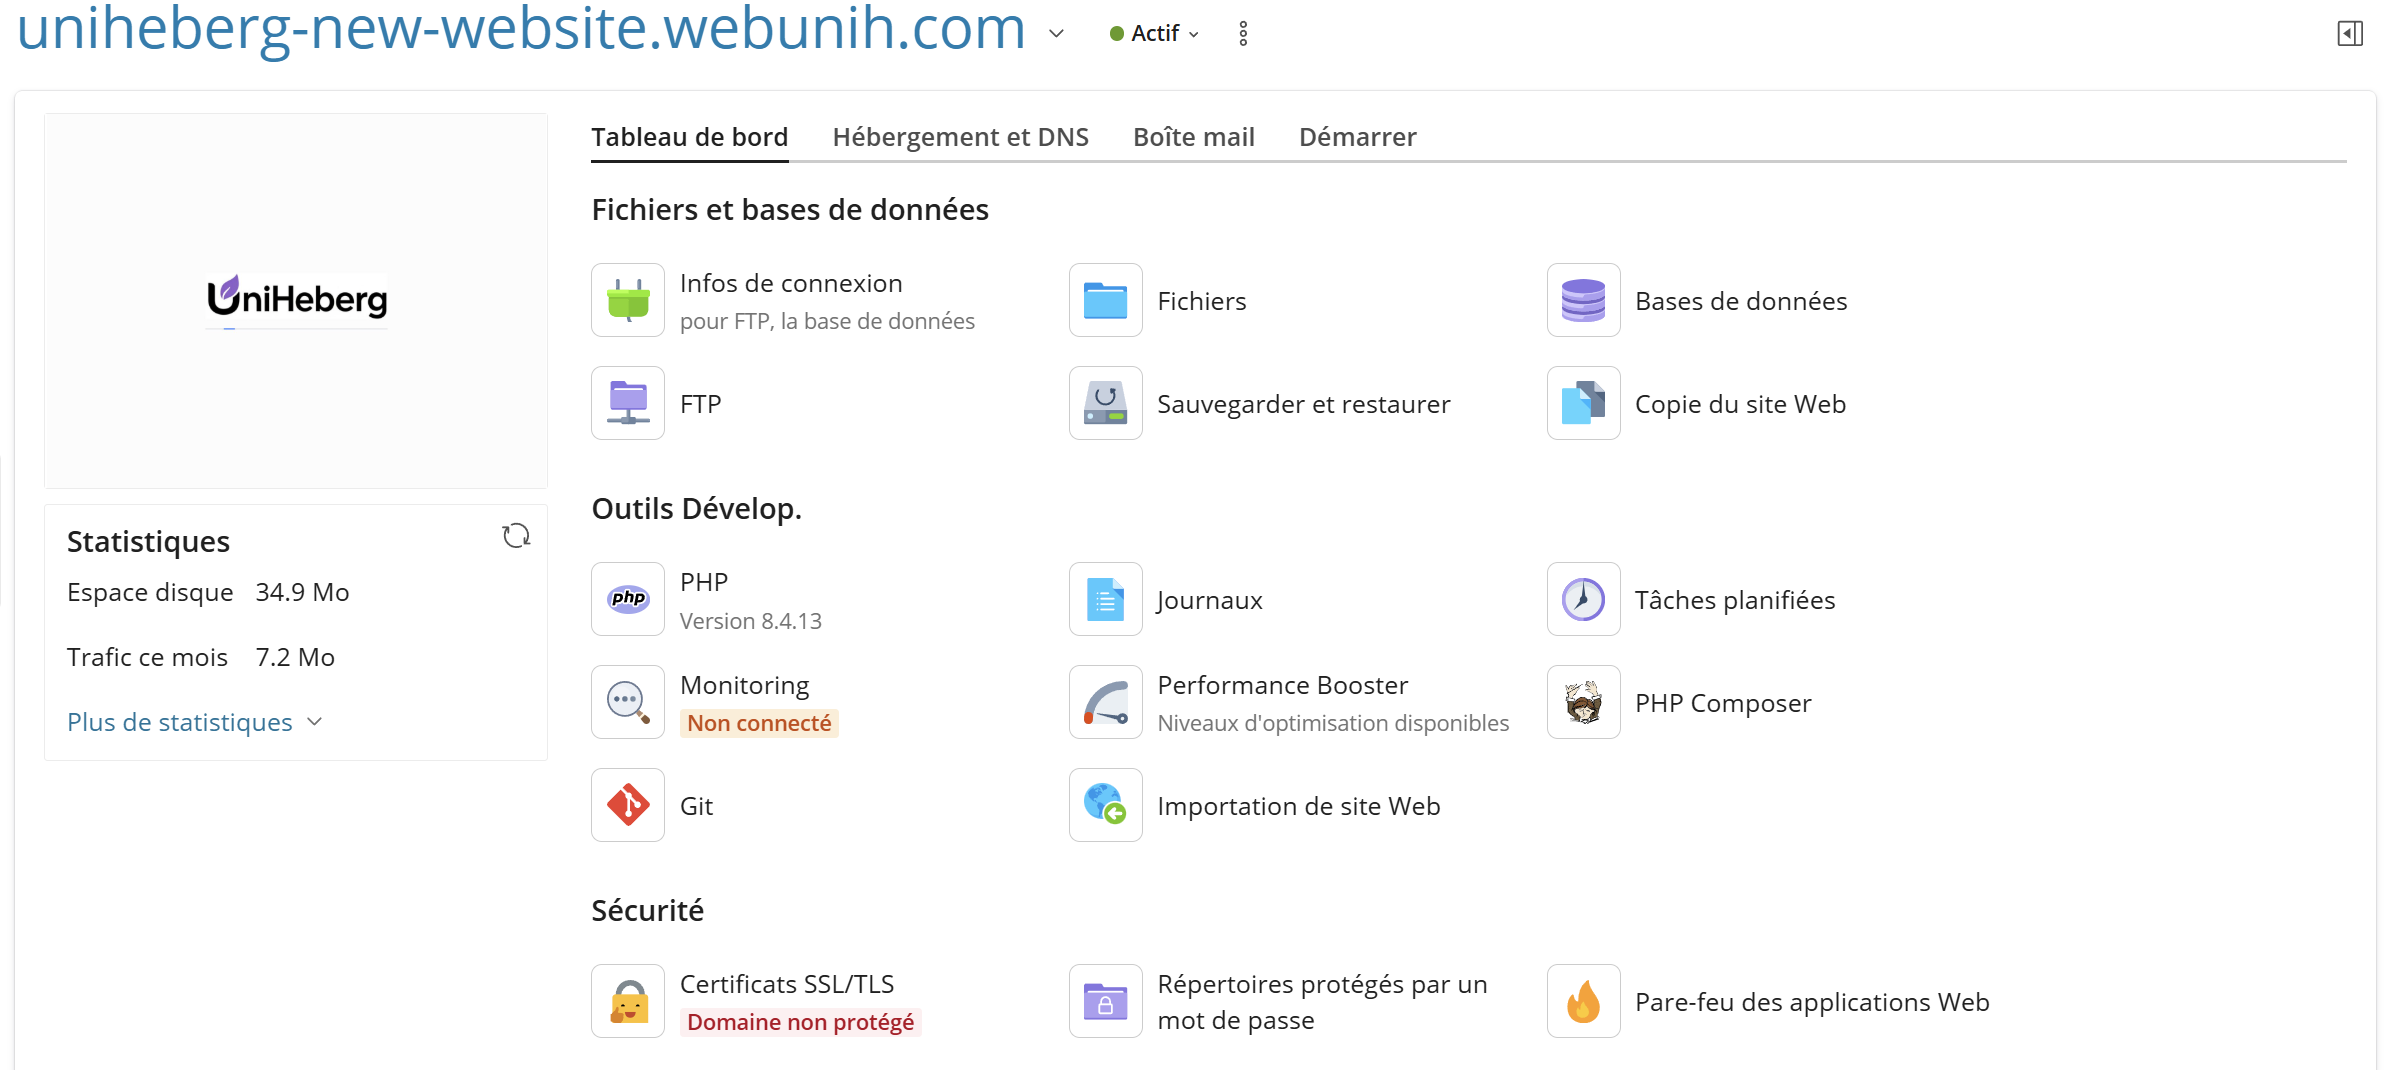Switch to the Hébergement et DNS tab

tap(960, 137)
